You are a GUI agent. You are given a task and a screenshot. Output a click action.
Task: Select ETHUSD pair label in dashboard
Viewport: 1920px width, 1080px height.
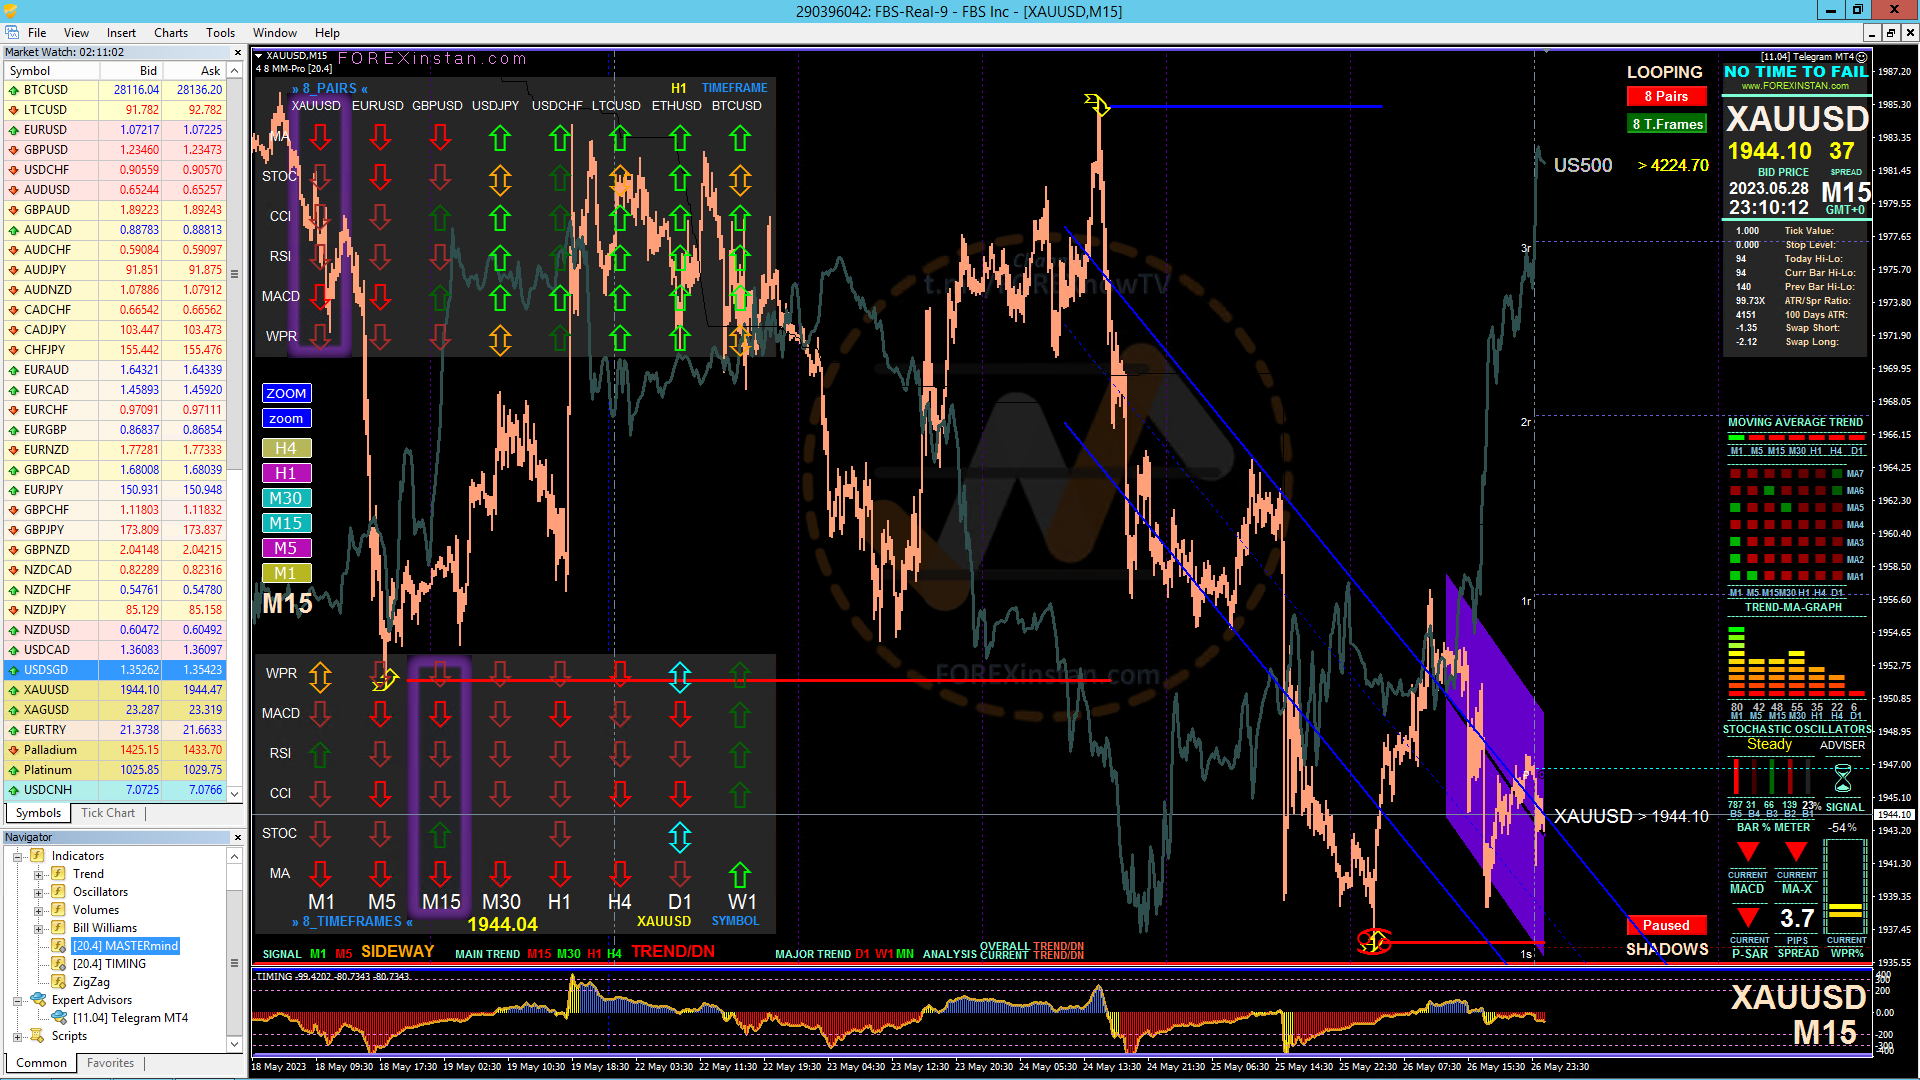(676, 105)
